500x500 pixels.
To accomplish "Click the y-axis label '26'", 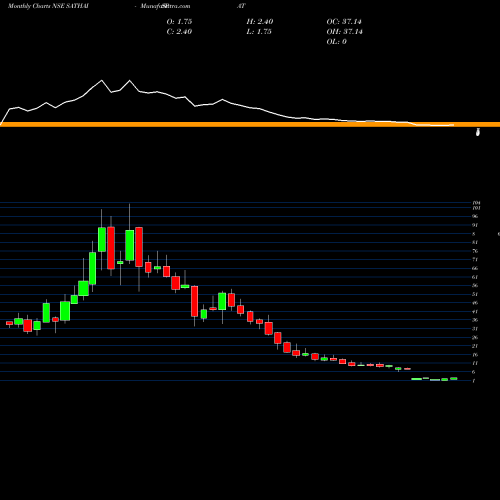I will (475, 337).
